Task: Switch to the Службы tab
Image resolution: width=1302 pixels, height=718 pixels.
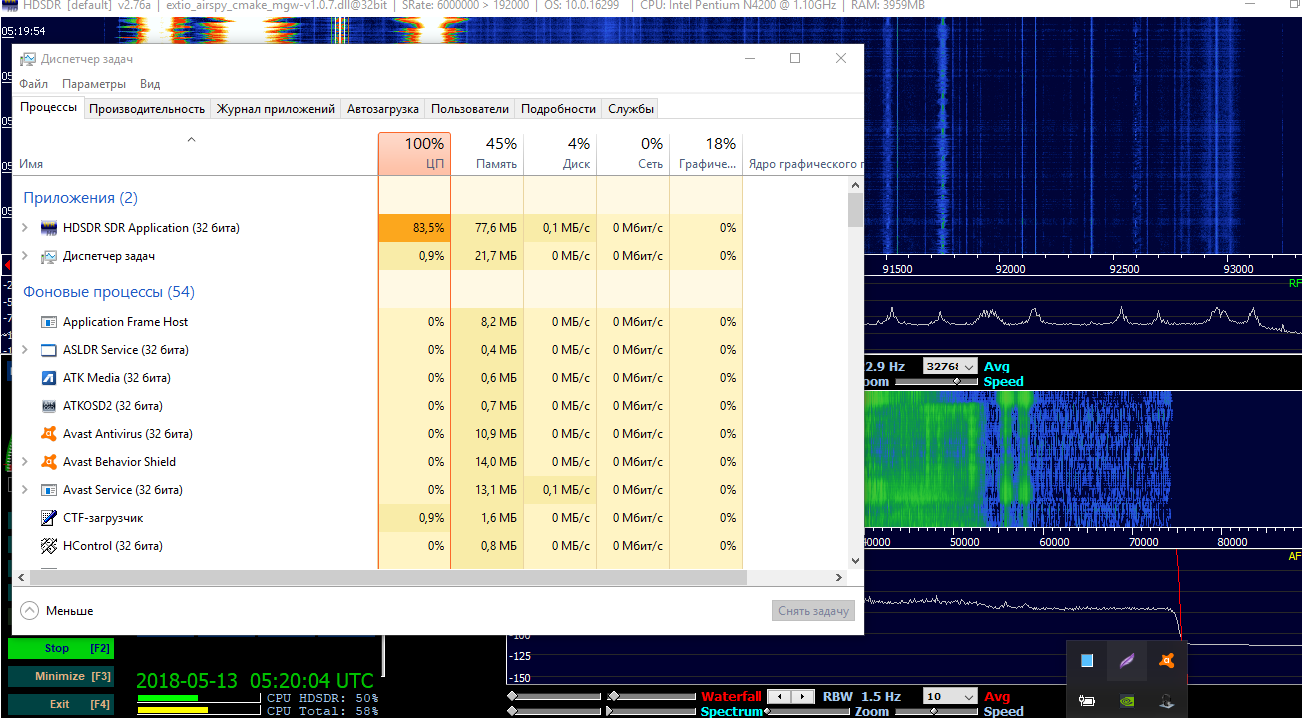Action: pyautogui.click(x=631, y=109)
